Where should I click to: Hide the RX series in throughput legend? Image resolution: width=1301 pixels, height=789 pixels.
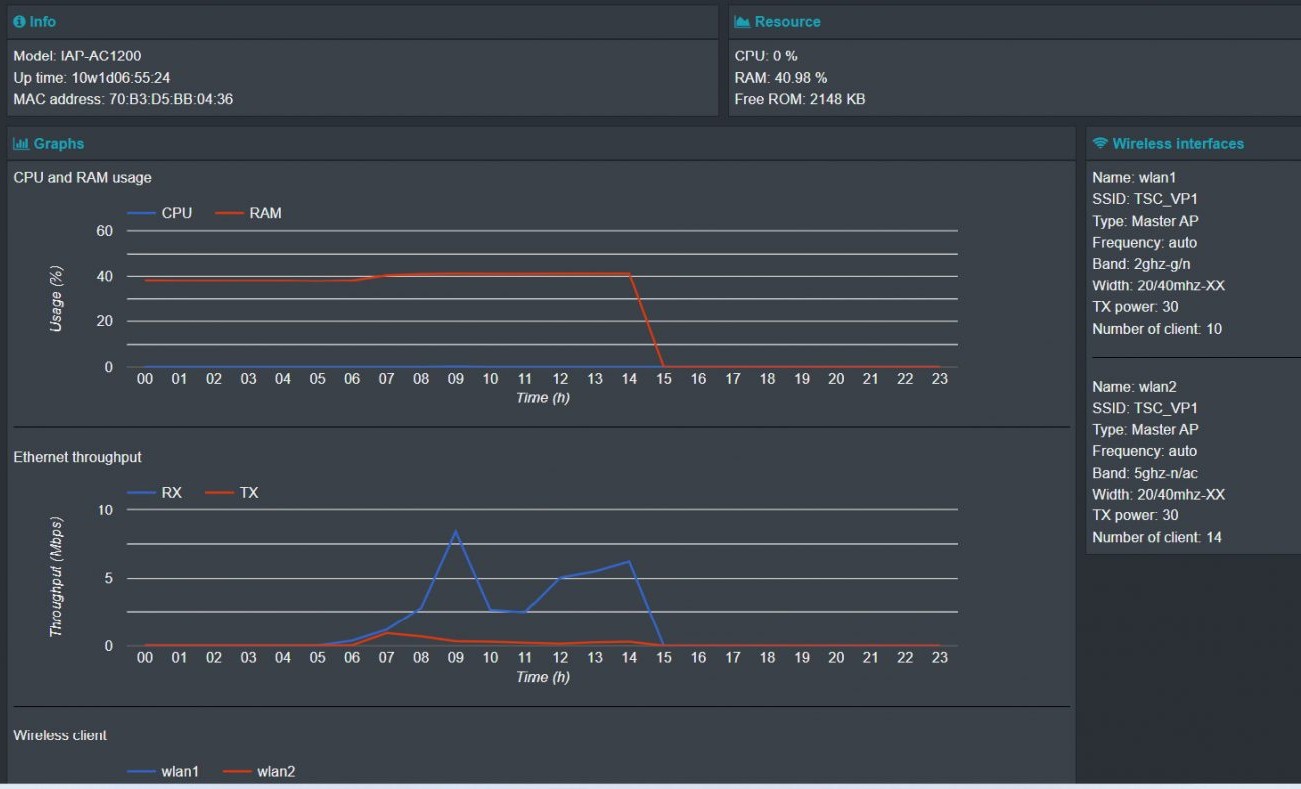[x=155, y=493]
